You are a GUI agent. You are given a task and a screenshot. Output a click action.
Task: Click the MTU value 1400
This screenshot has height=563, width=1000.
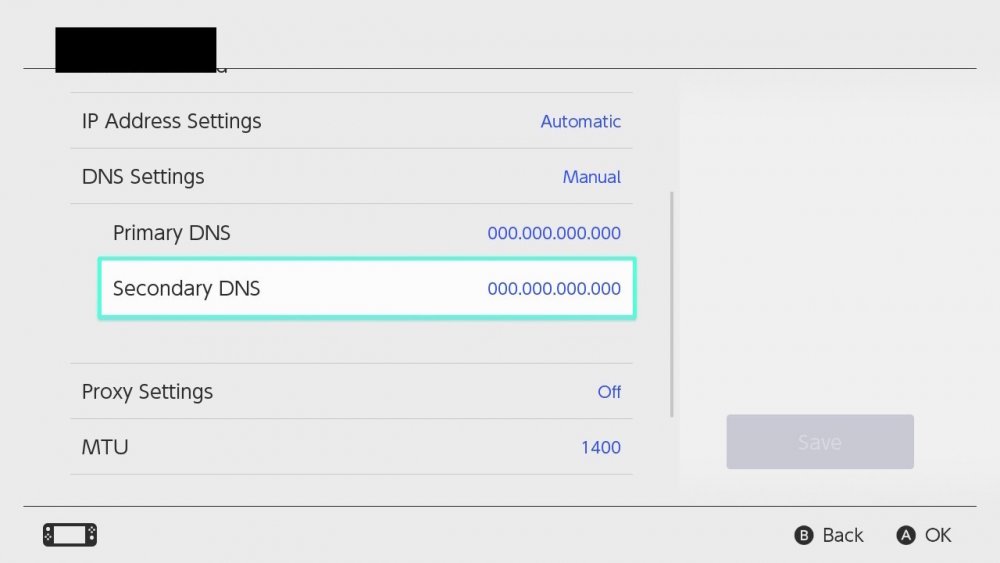[601, 447]
